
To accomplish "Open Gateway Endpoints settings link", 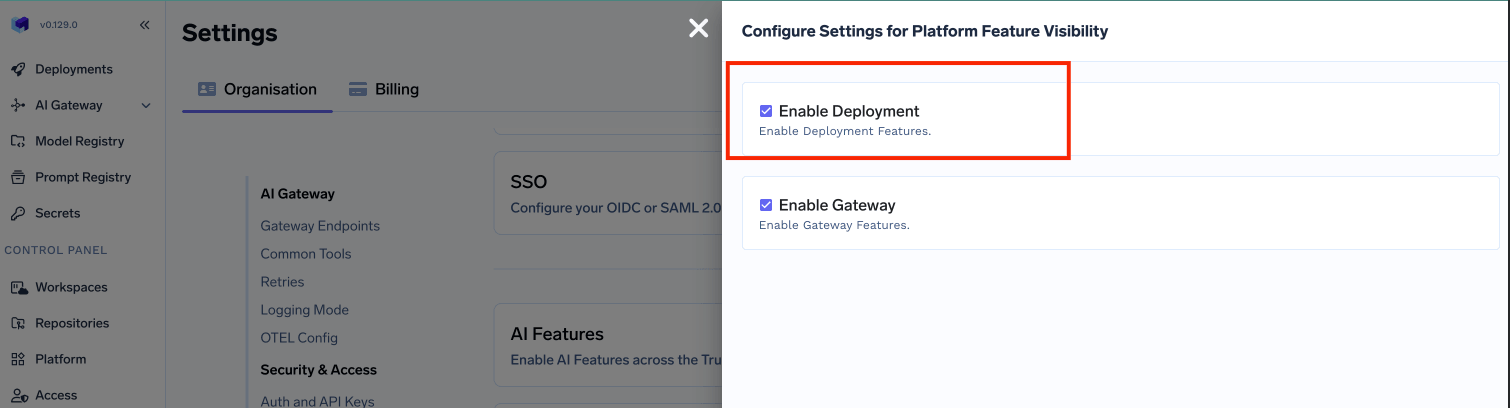I will (x=320, y=226).
